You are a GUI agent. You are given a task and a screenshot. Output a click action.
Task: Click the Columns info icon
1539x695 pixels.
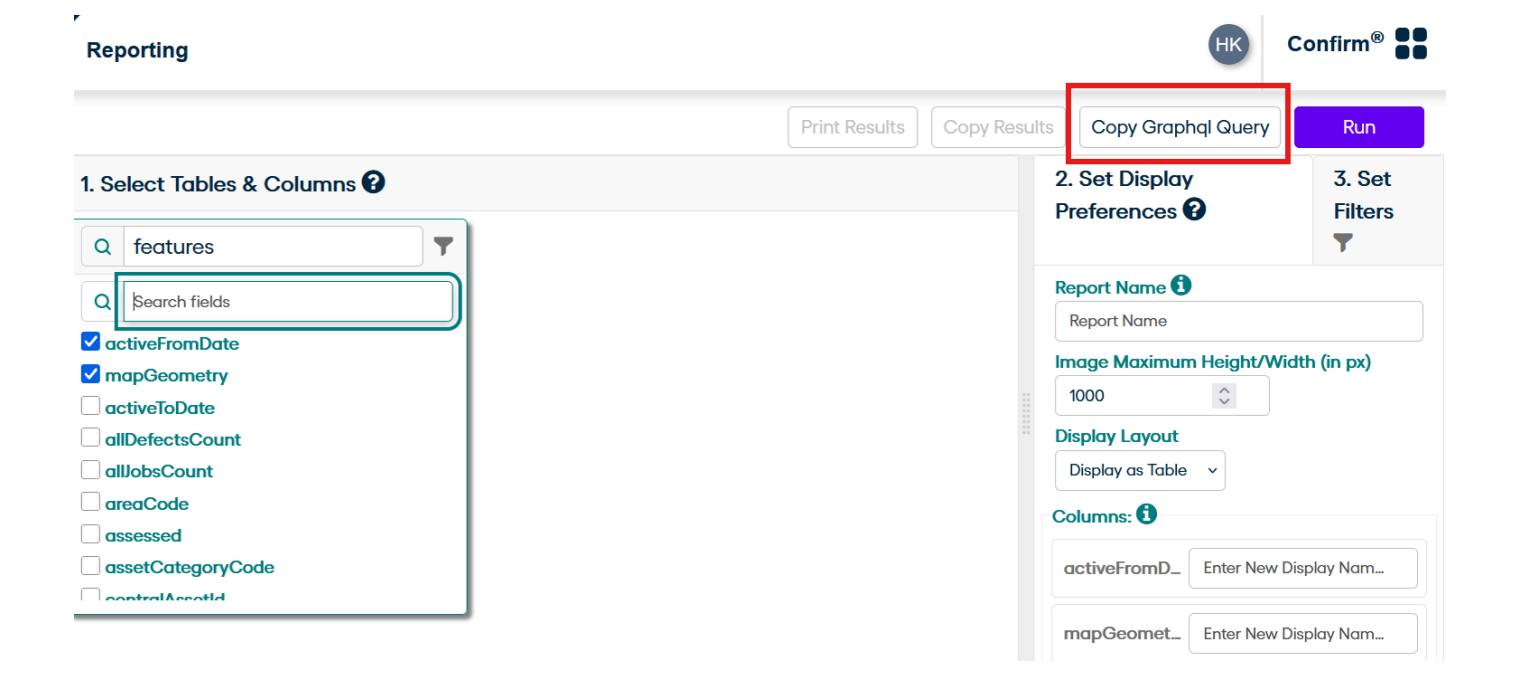tap(1146, 514)
